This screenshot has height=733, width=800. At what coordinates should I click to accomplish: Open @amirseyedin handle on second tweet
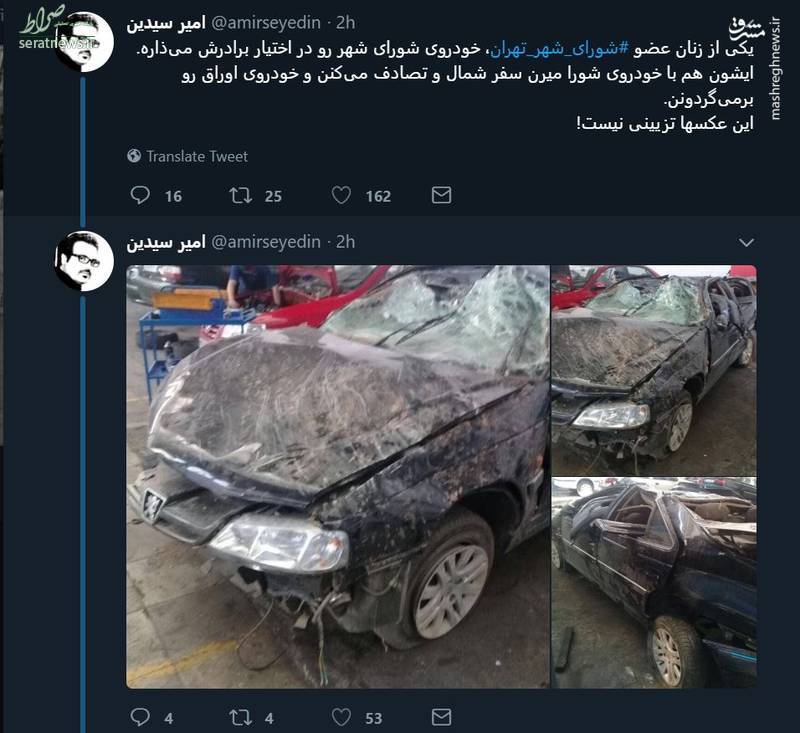pyautogui.click(x=266, y=242)
